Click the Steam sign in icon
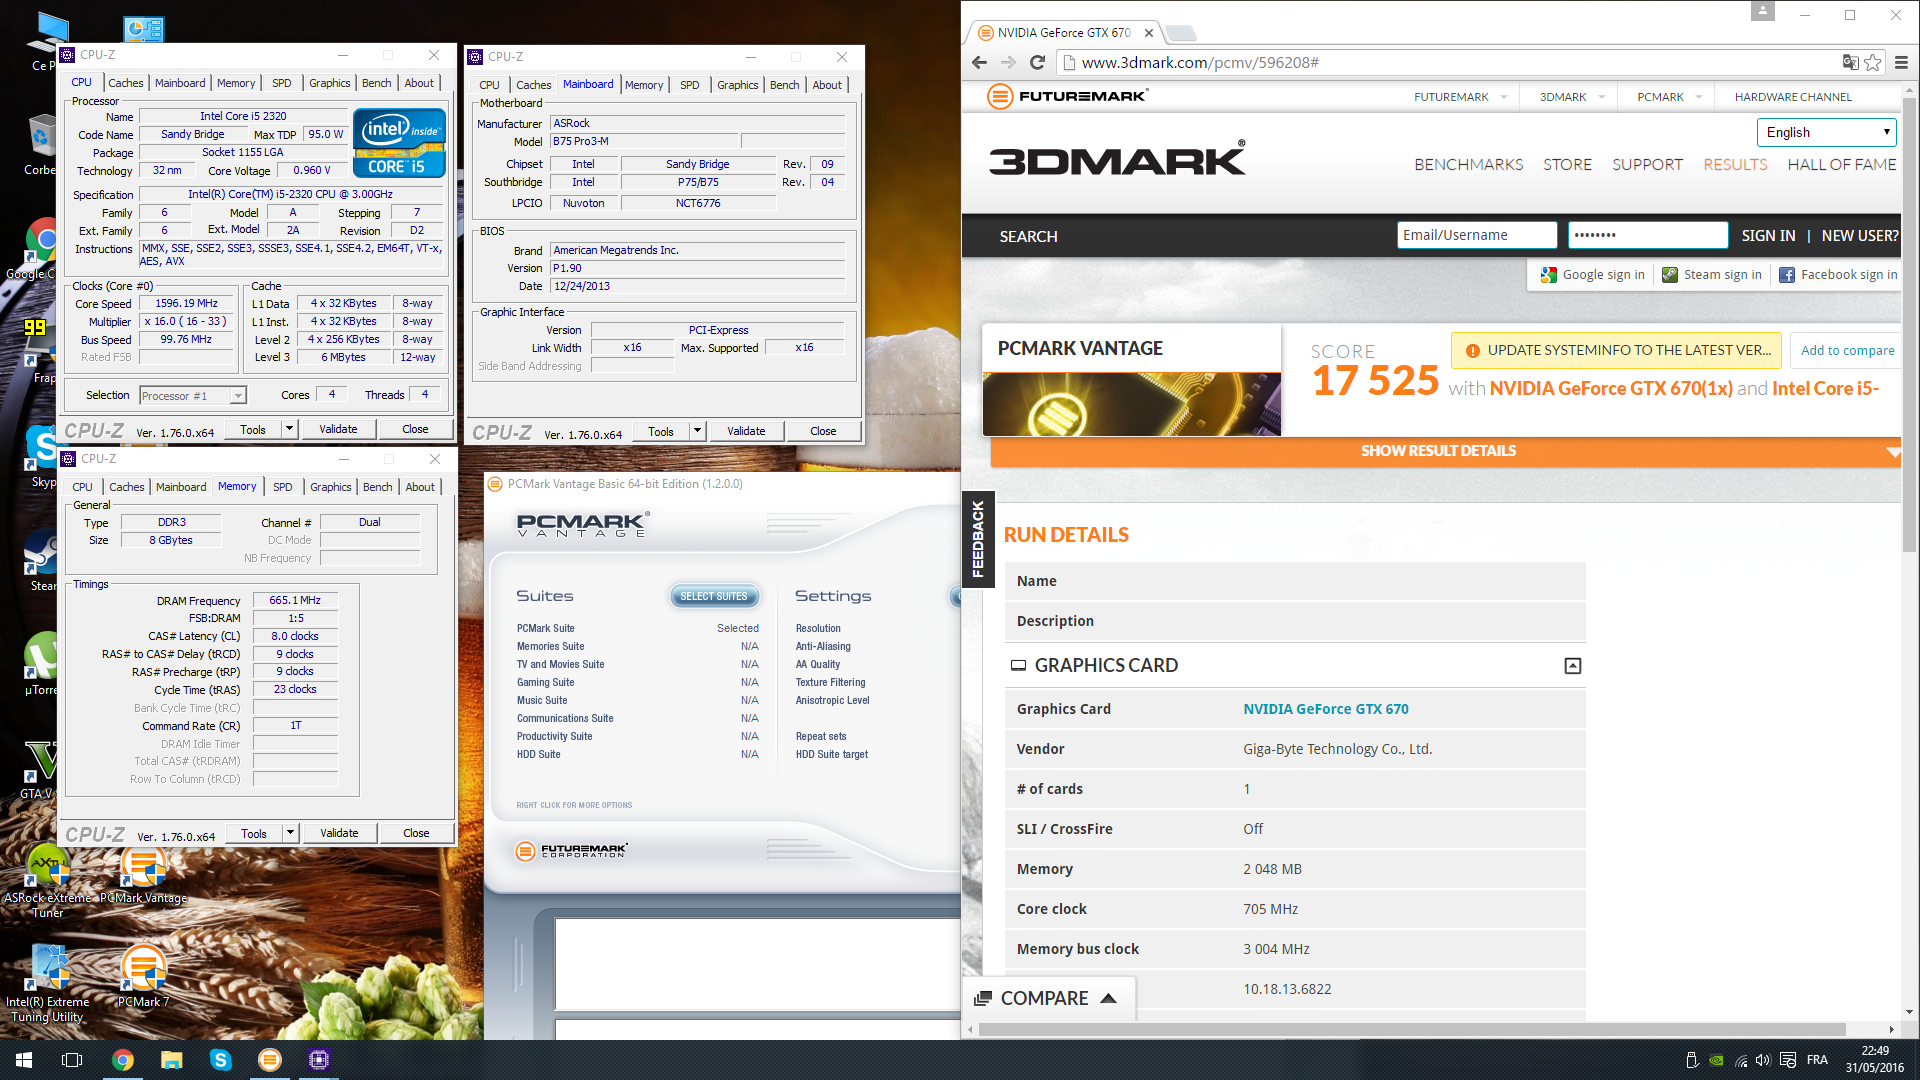 [x=1670, y=275]
